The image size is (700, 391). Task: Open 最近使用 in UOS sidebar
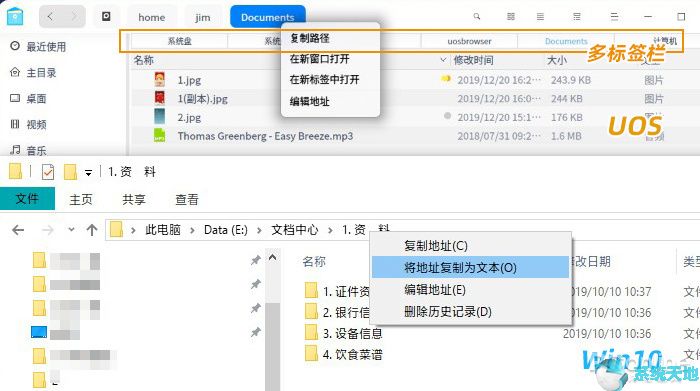38,46
